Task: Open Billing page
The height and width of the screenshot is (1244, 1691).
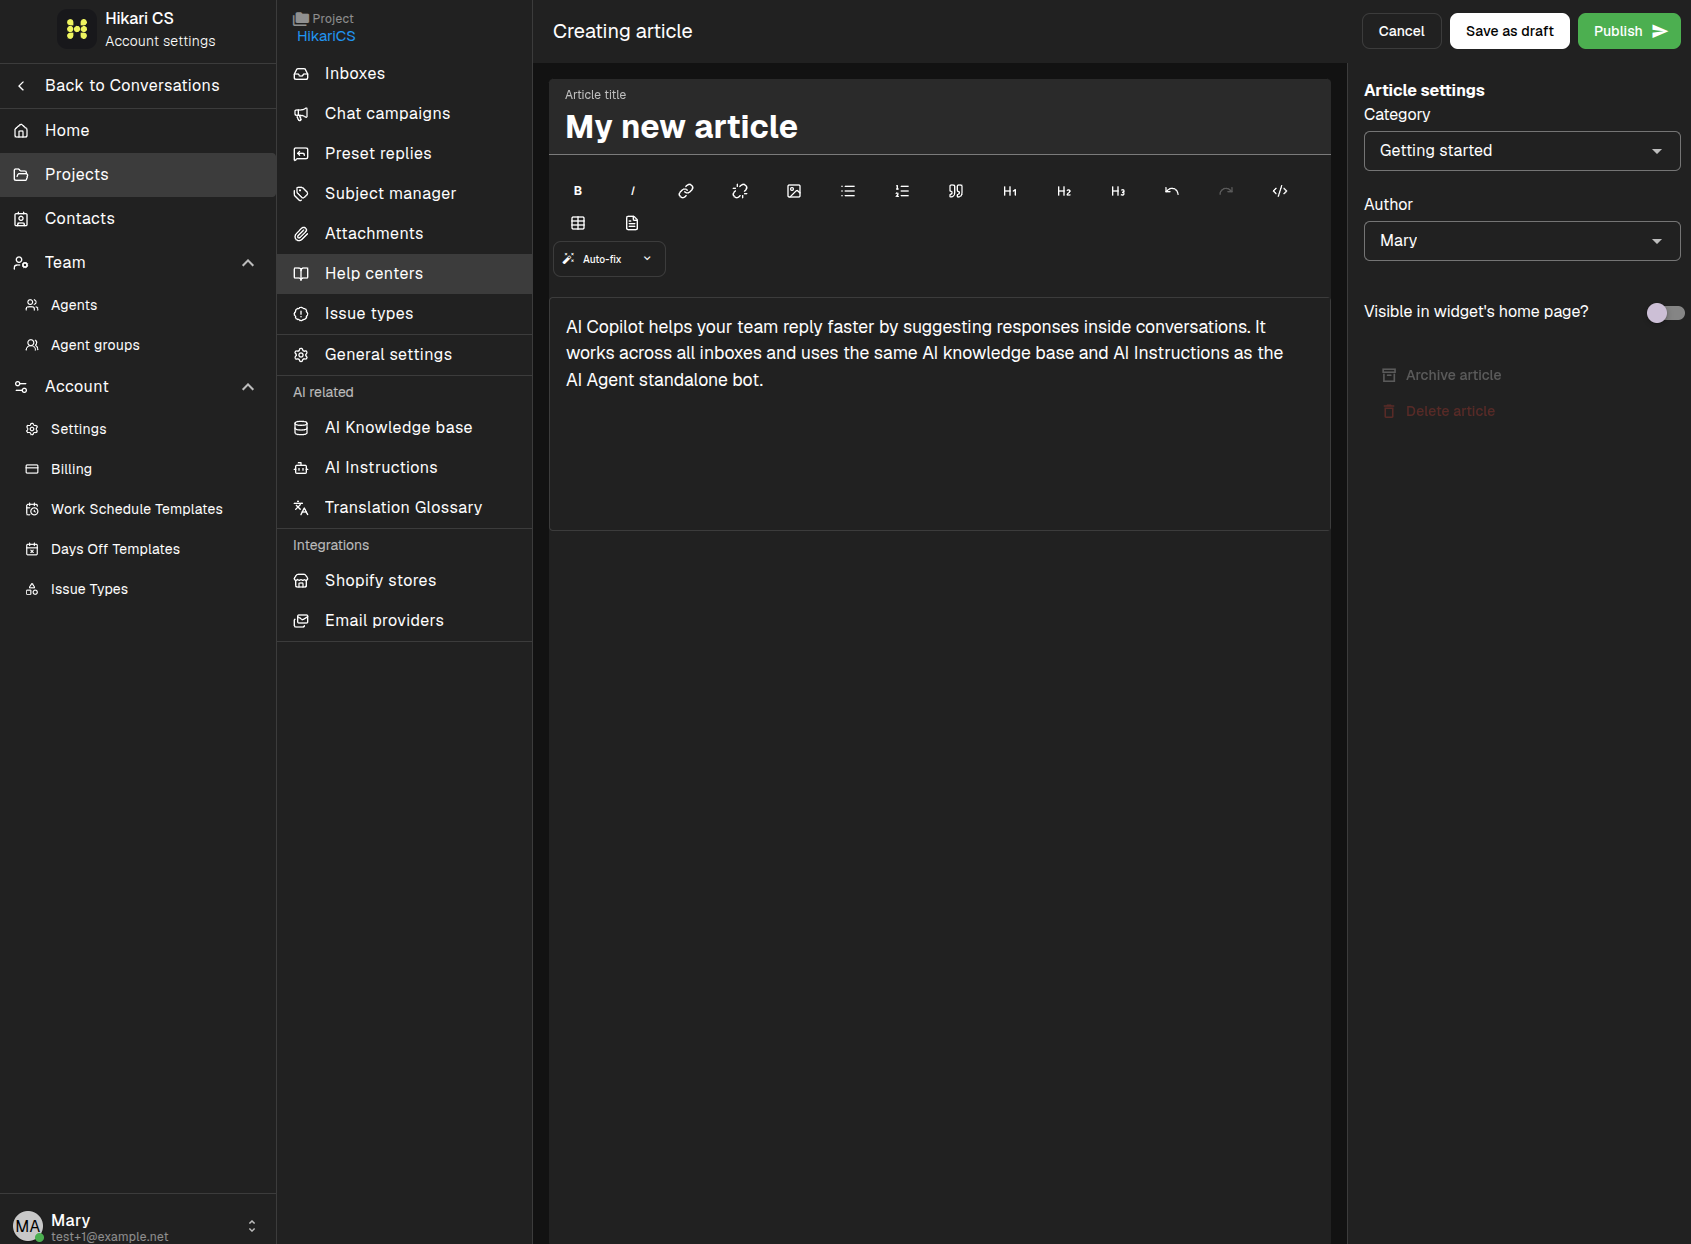Action: coord(138,469)
